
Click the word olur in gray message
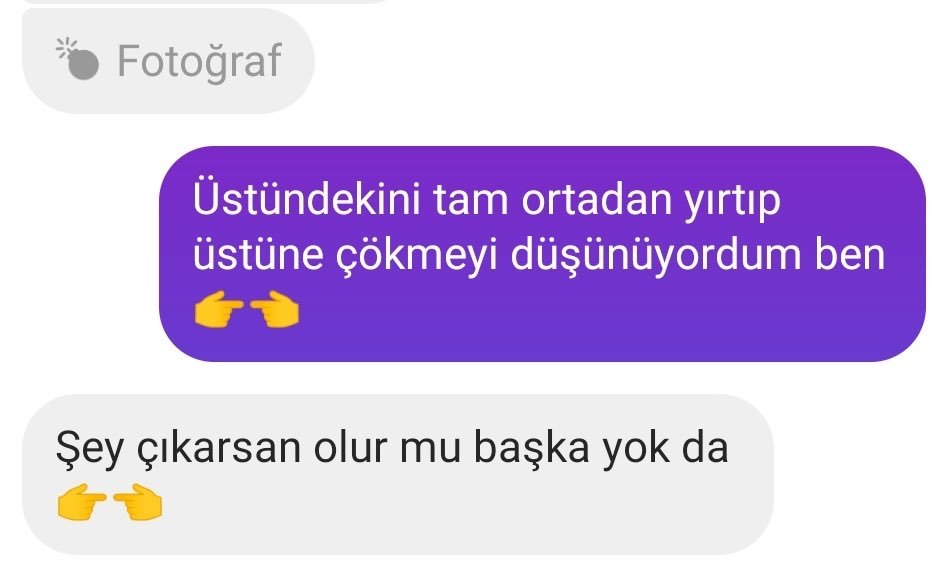click(350, 448)
